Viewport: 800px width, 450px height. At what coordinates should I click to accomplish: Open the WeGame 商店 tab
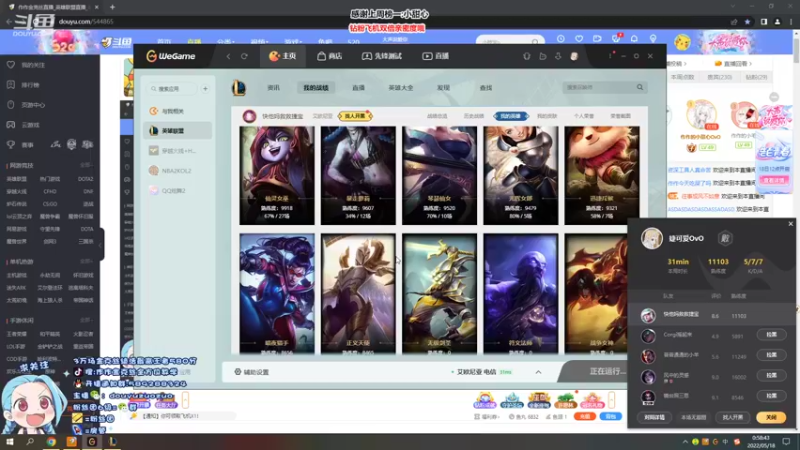point(330,56)
